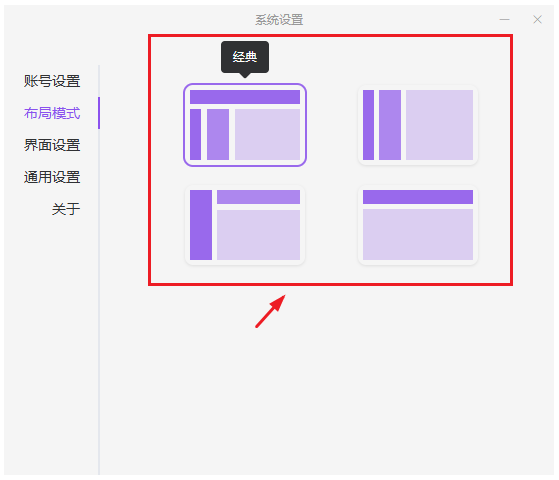Choose the three-column layout without top bar
The width and height of the screenshot is (559, 480).
click(418, 125)
